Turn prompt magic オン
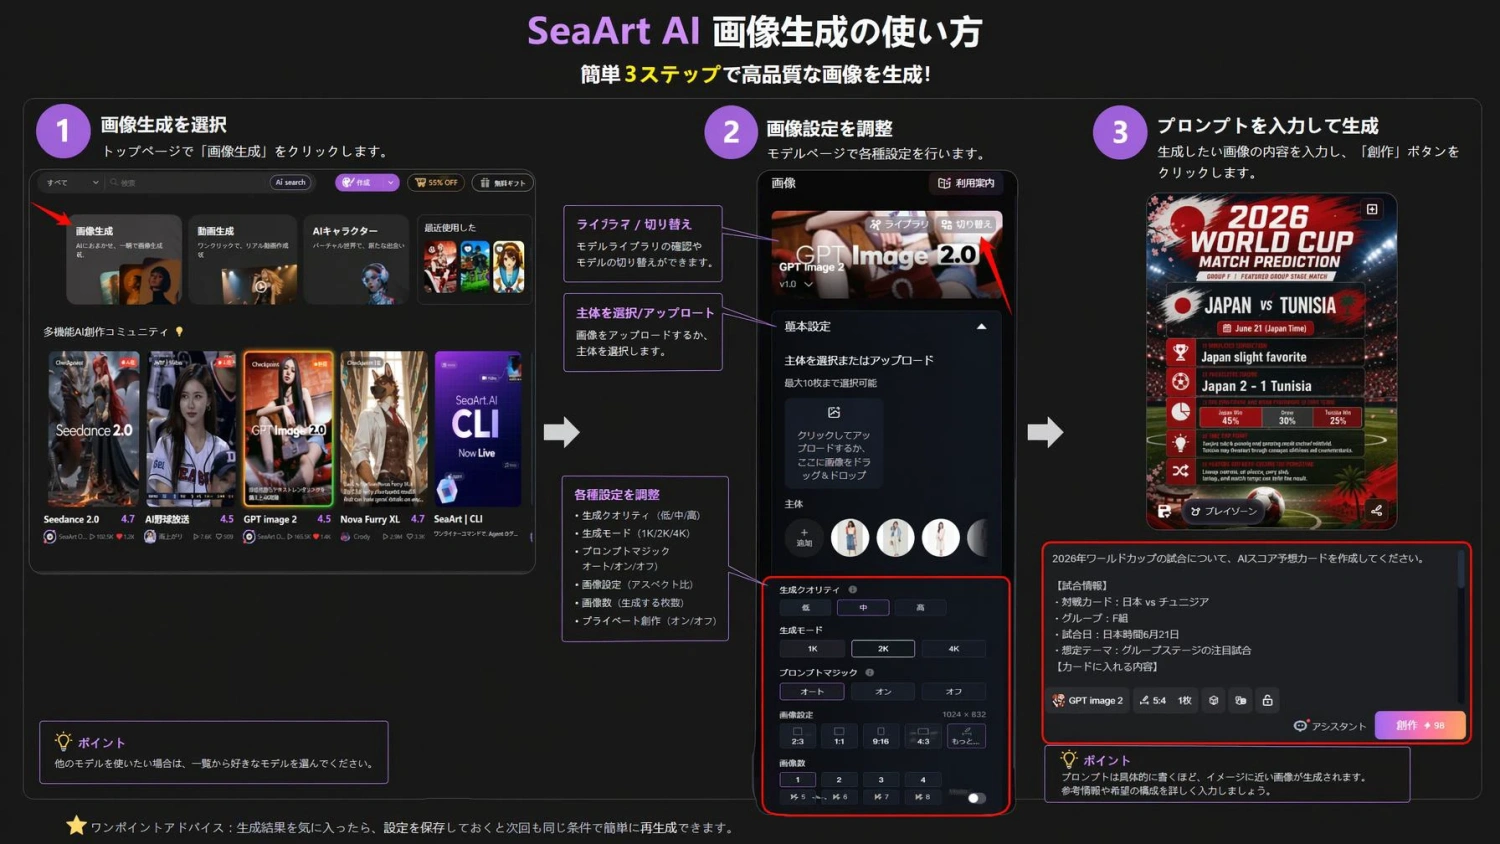The height and width of the screenshot is (844, 1500). pos(883,691)
